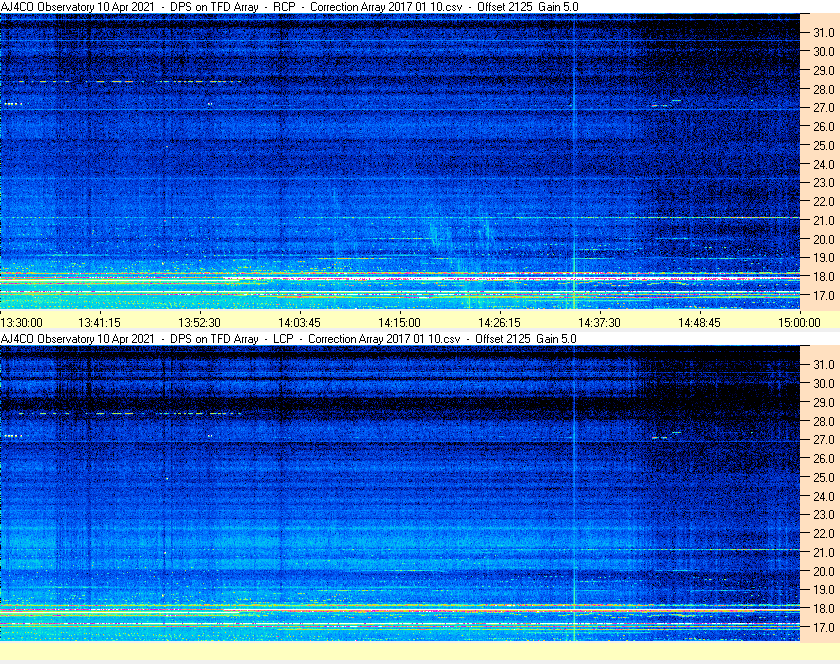Click the 29.0 frequency label in RCP panel
This screenshot has height=664, width=840.
point(824,70)
